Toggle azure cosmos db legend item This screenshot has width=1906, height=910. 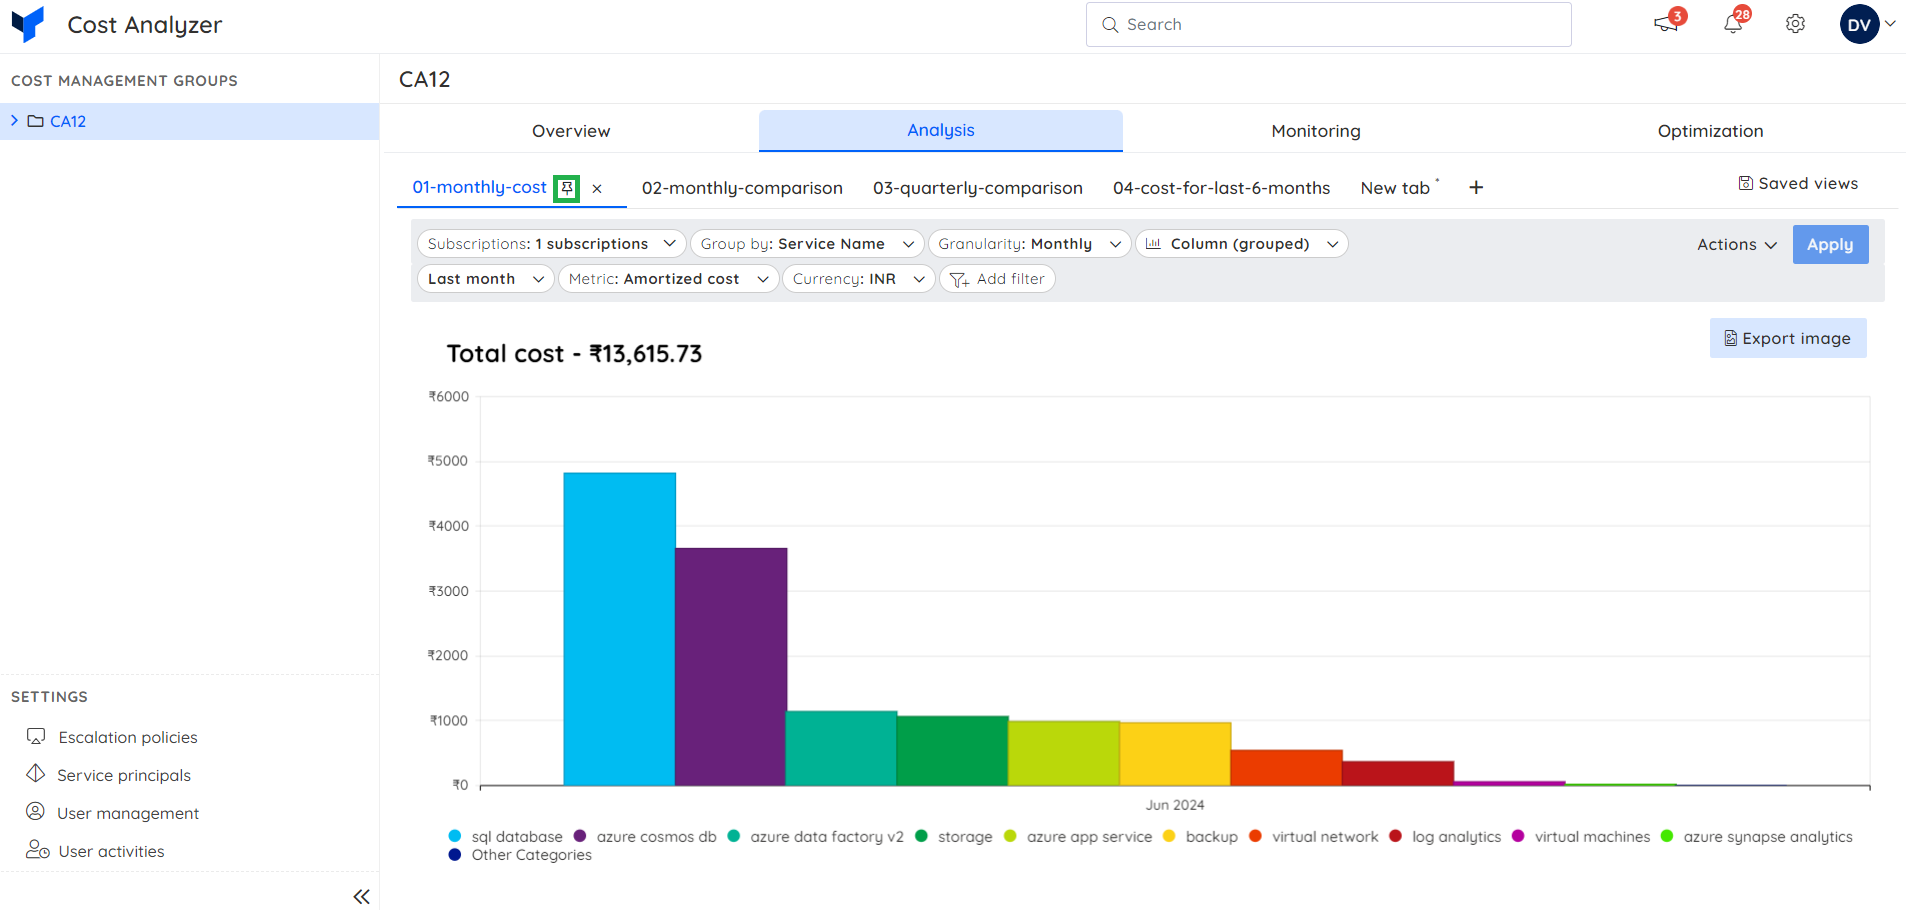click(645, 837)
